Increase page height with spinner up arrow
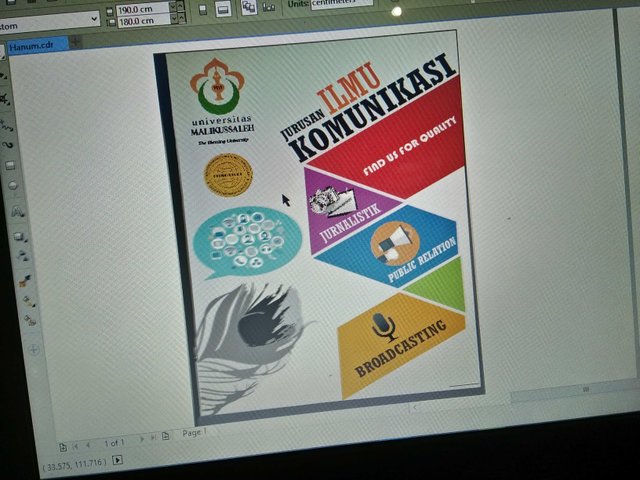 click(182, 18)
